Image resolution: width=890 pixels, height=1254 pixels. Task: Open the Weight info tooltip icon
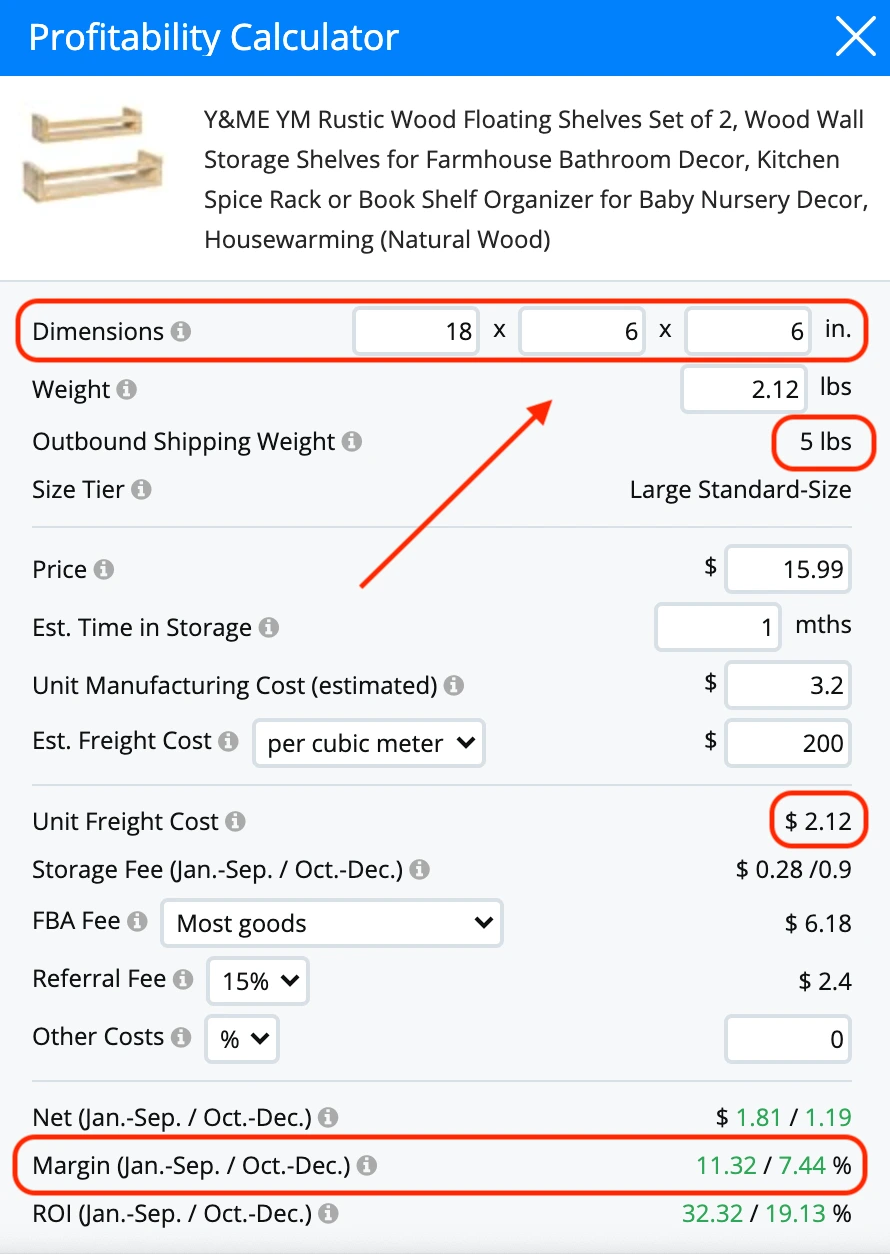[x=125, y=391]
